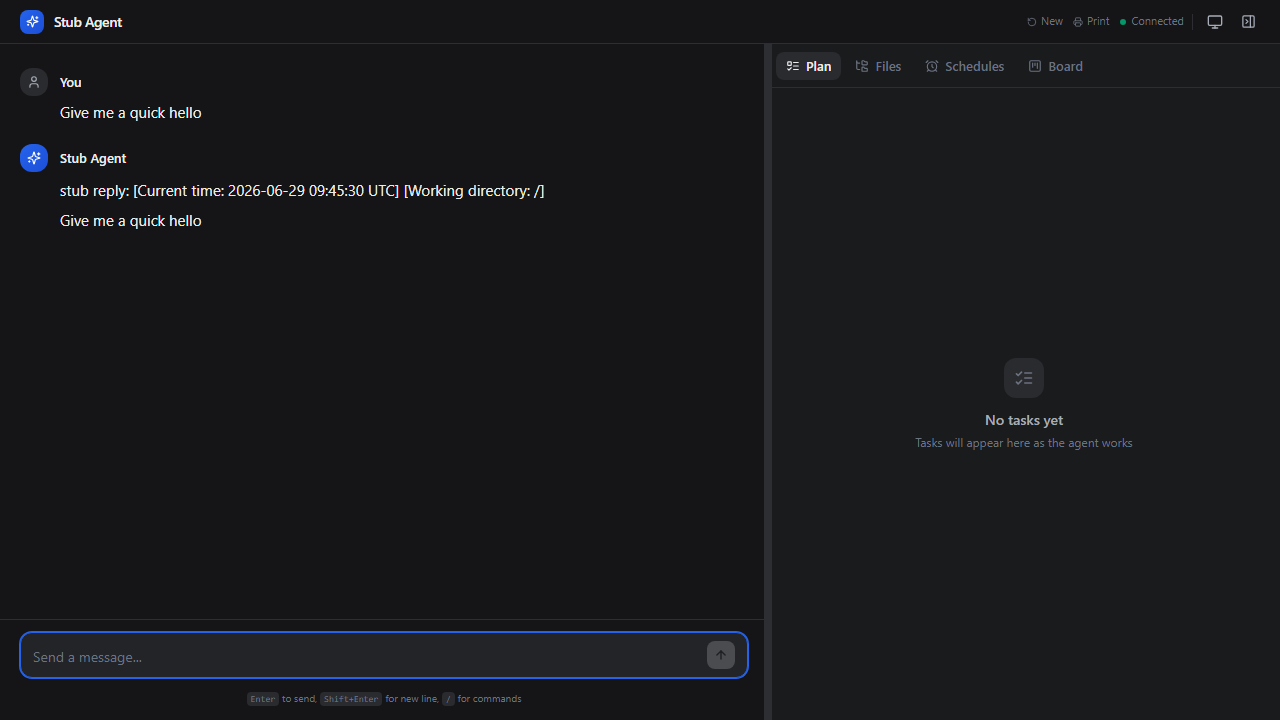Print the conversation
This screenshot has height=720, width=1280.
click(x=1091, y=21)
